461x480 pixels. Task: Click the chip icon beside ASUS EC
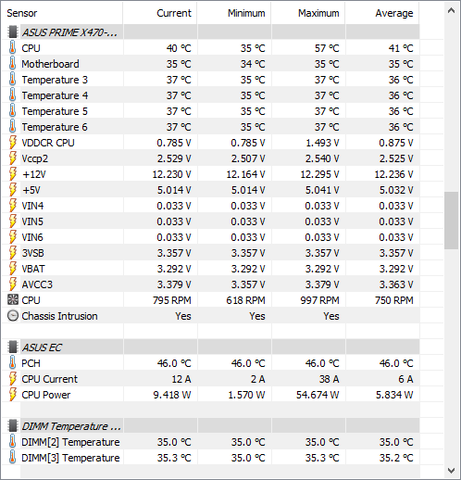click(13, 347)
